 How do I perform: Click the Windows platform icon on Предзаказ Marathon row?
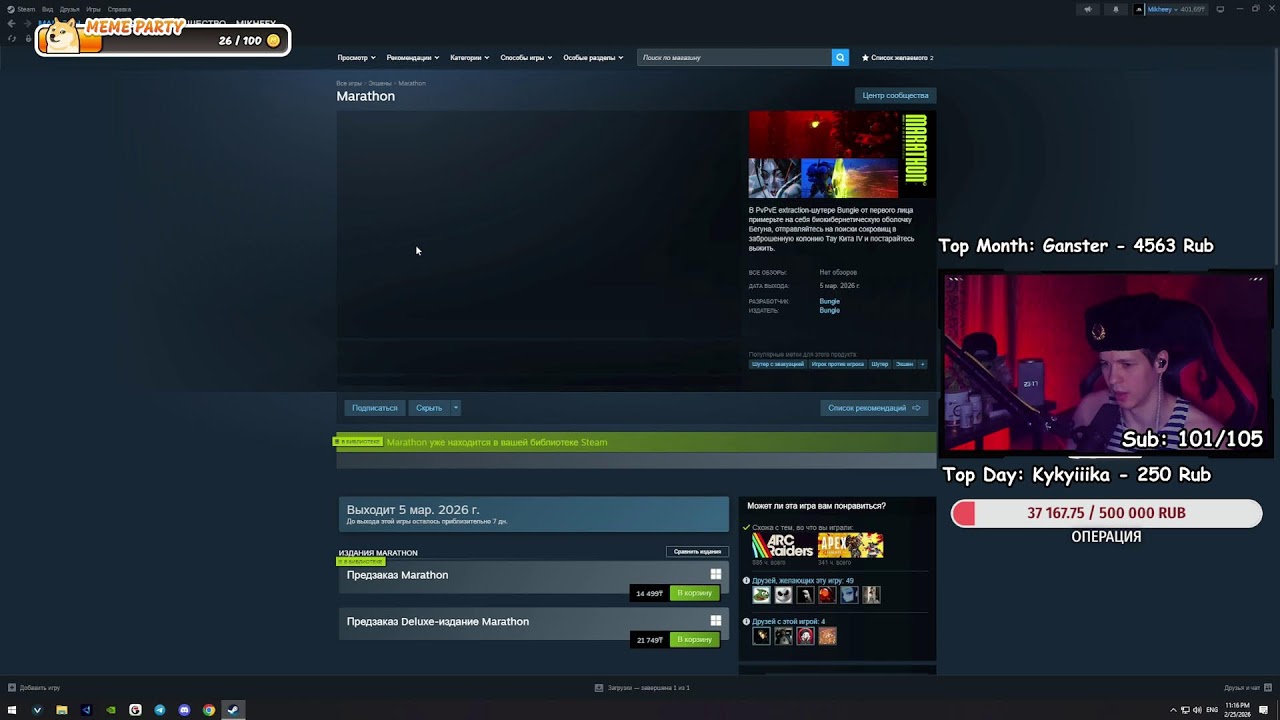click(x=715, y=574)
